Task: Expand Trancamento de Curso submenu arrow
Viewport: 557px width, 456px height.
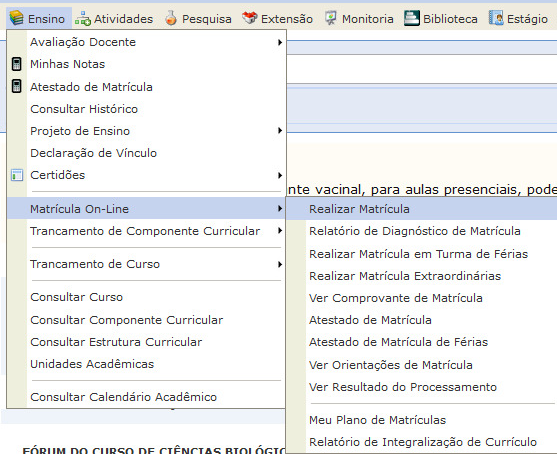Action: (x=280, y=264)
